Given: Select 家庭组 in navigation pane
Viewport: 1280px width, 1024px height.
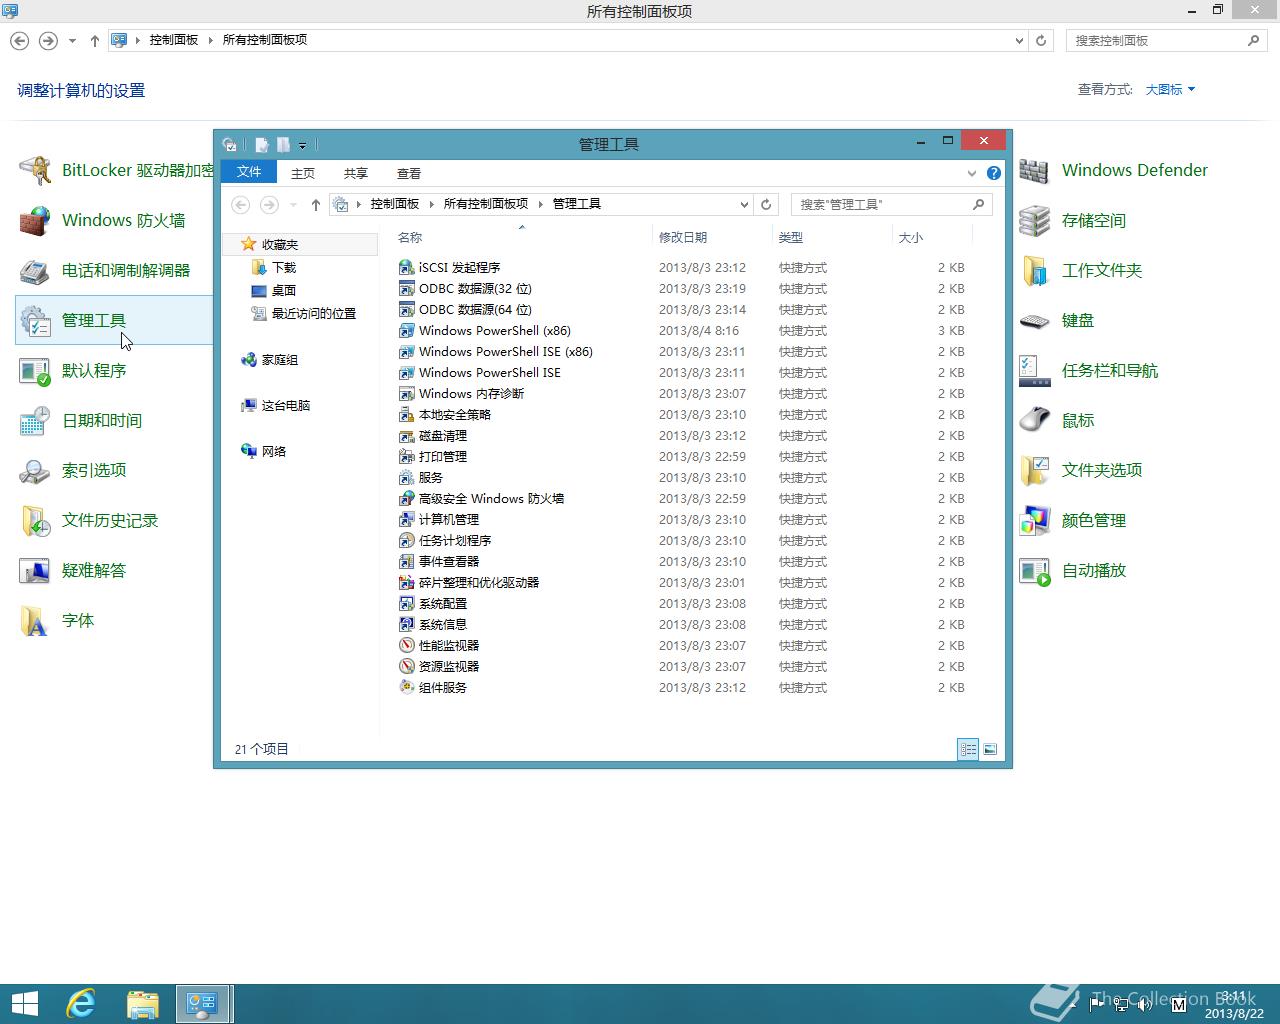Looking at the screenshot, I should click(270, 359).
